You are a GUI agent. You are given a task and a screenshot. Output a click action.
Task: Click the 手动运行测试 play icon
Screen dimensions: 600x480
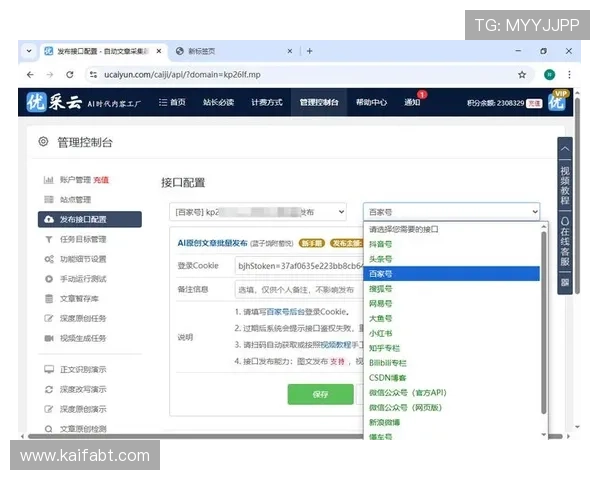(x=49, y=279)
